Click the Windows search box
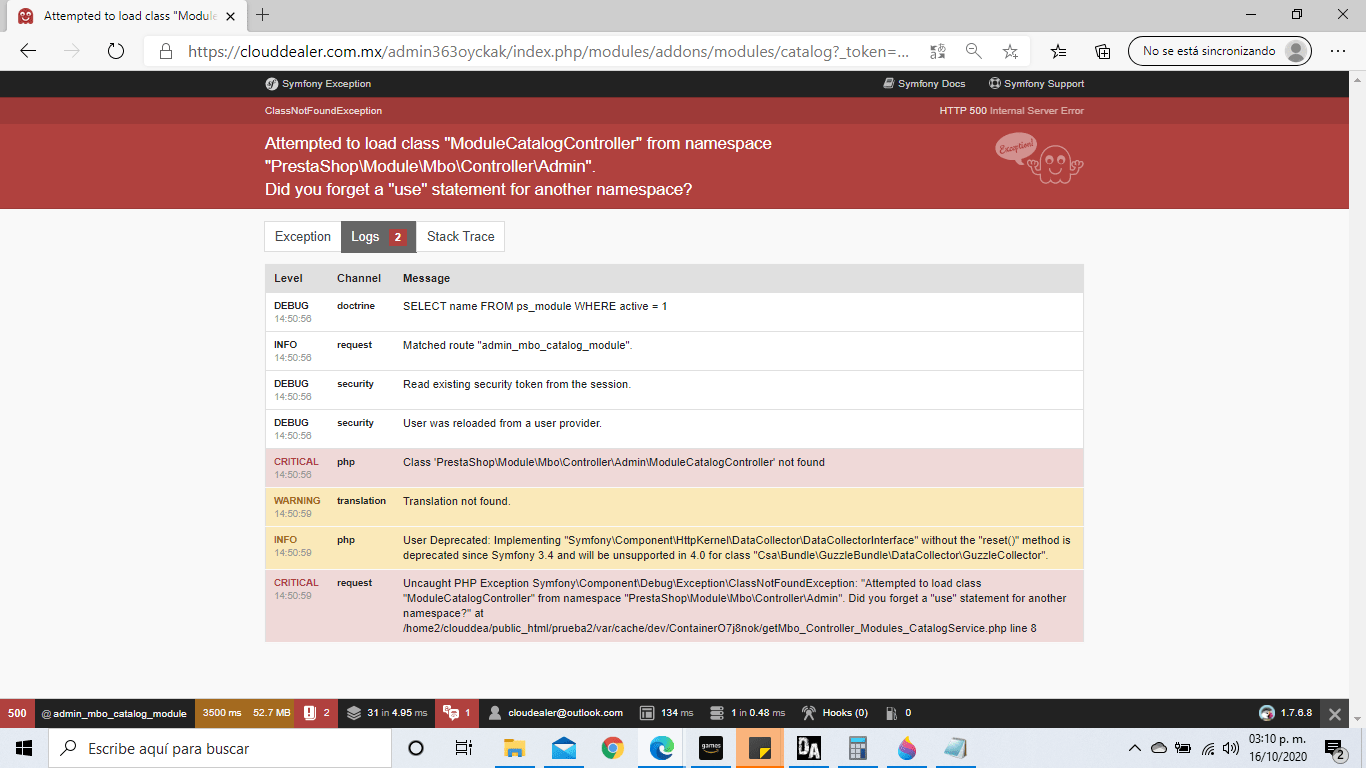This screenshot has width=1366, height=768. 220,748
